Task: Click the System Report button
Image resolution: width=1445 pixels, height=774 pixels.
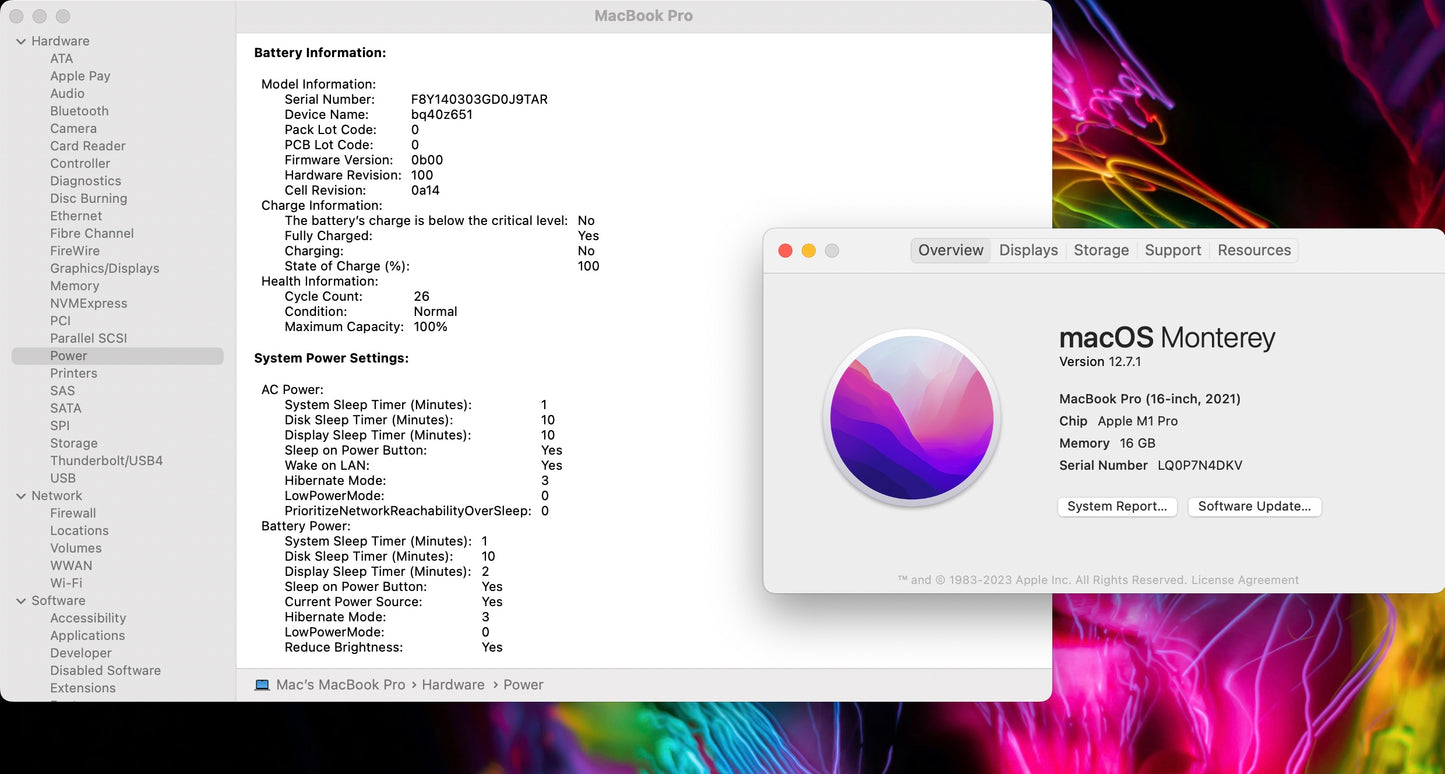Action: point(1117,506)
